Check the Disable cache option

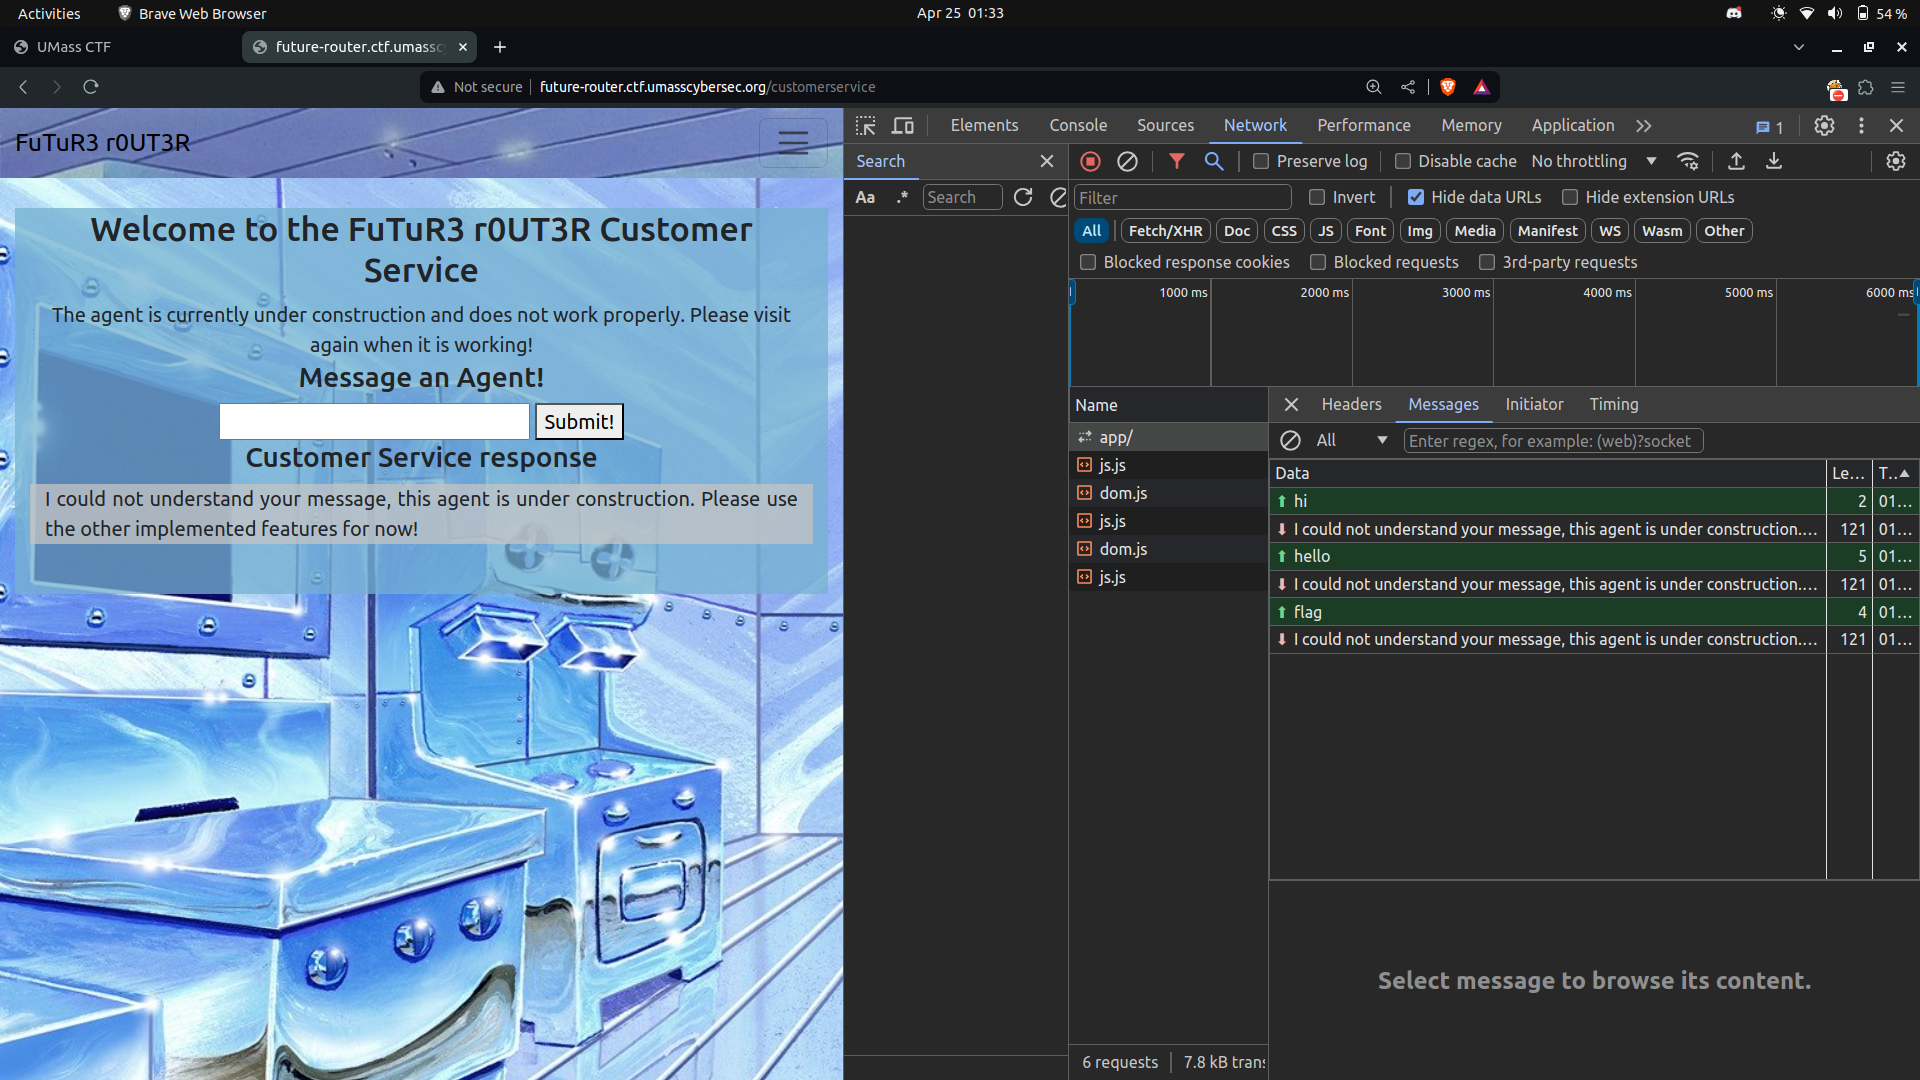click(1403, 161)
